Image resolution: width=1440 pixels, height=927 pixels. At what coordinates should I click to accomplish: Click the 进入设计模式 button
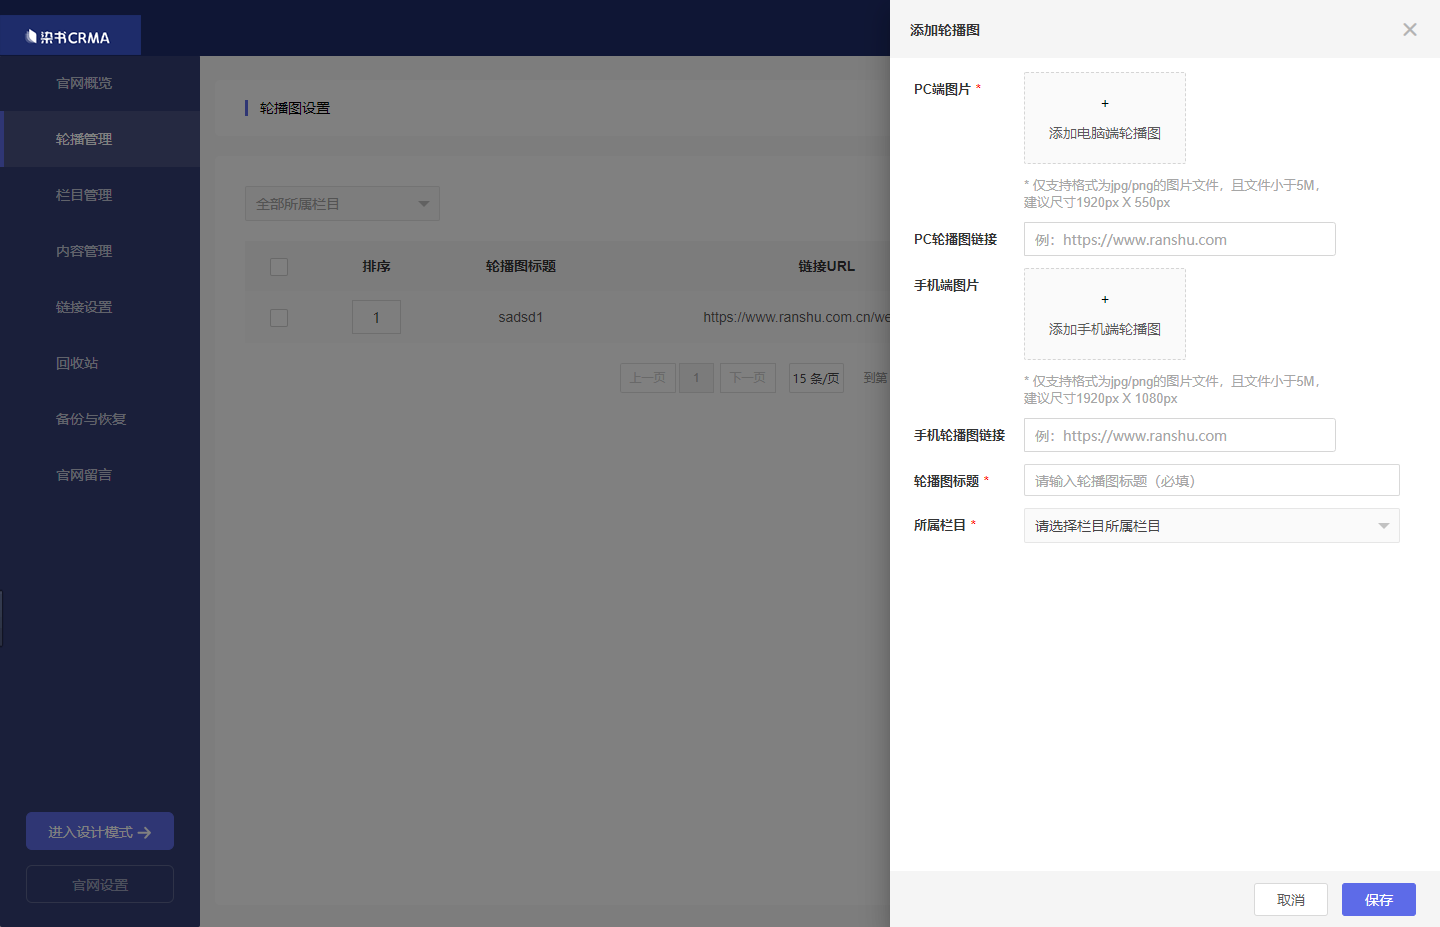(100, 831)
